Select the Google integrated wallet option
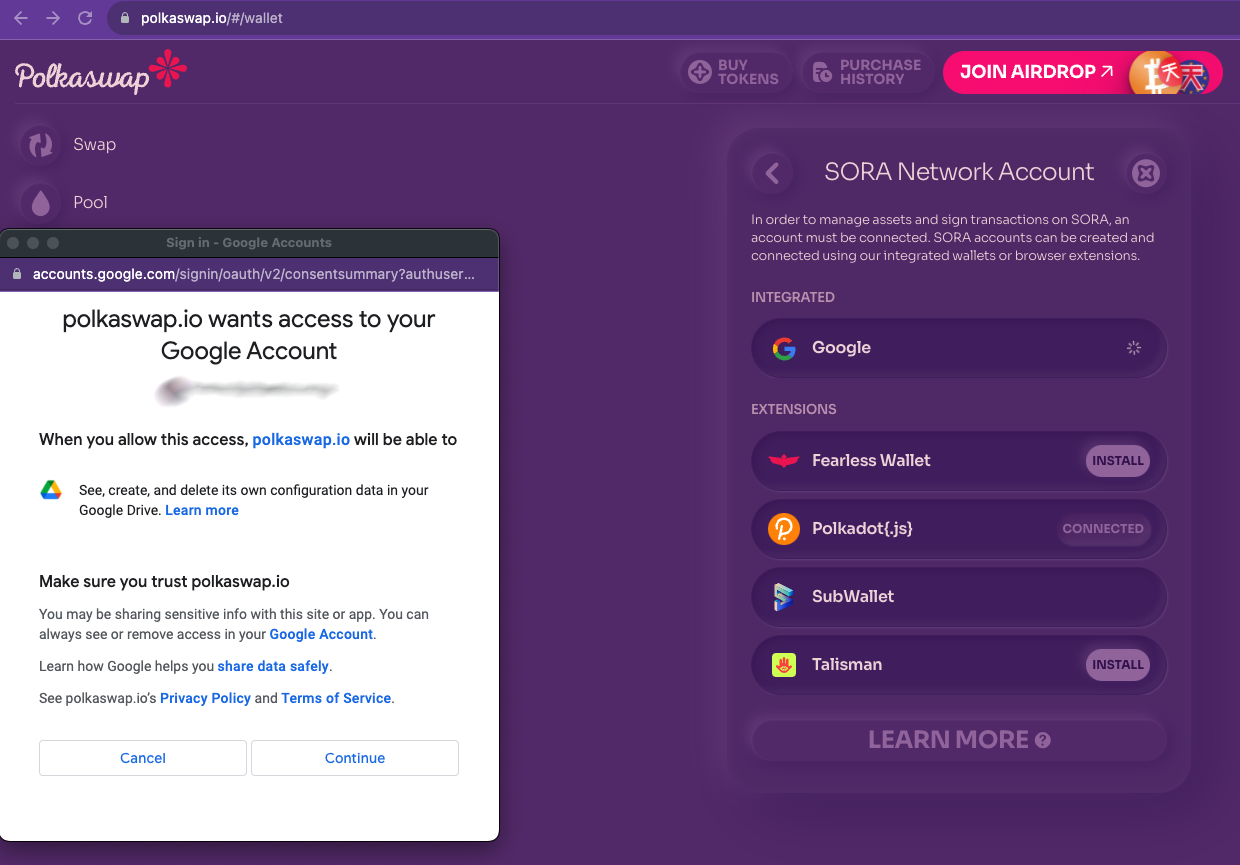Image resolution: width=1240 pixels, height=865 pixels. [959, 348]
